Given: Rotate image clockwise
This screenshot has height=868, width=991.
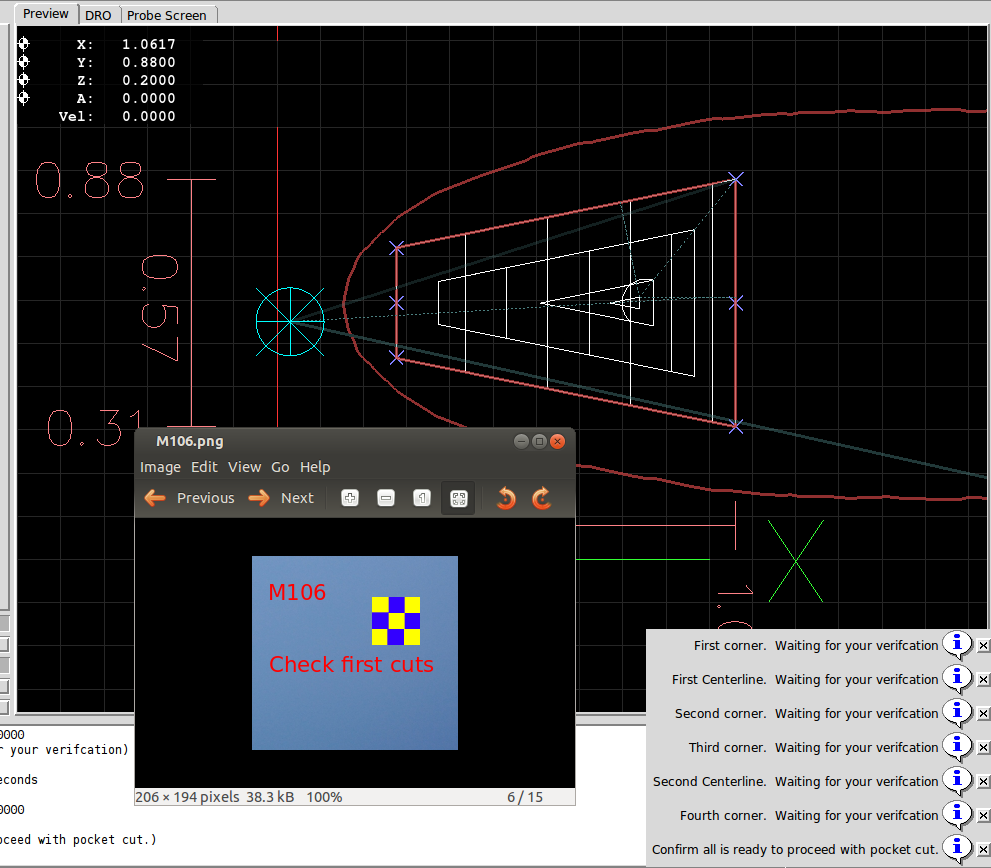Looking at the screenshot, I should tap(542, 498).
